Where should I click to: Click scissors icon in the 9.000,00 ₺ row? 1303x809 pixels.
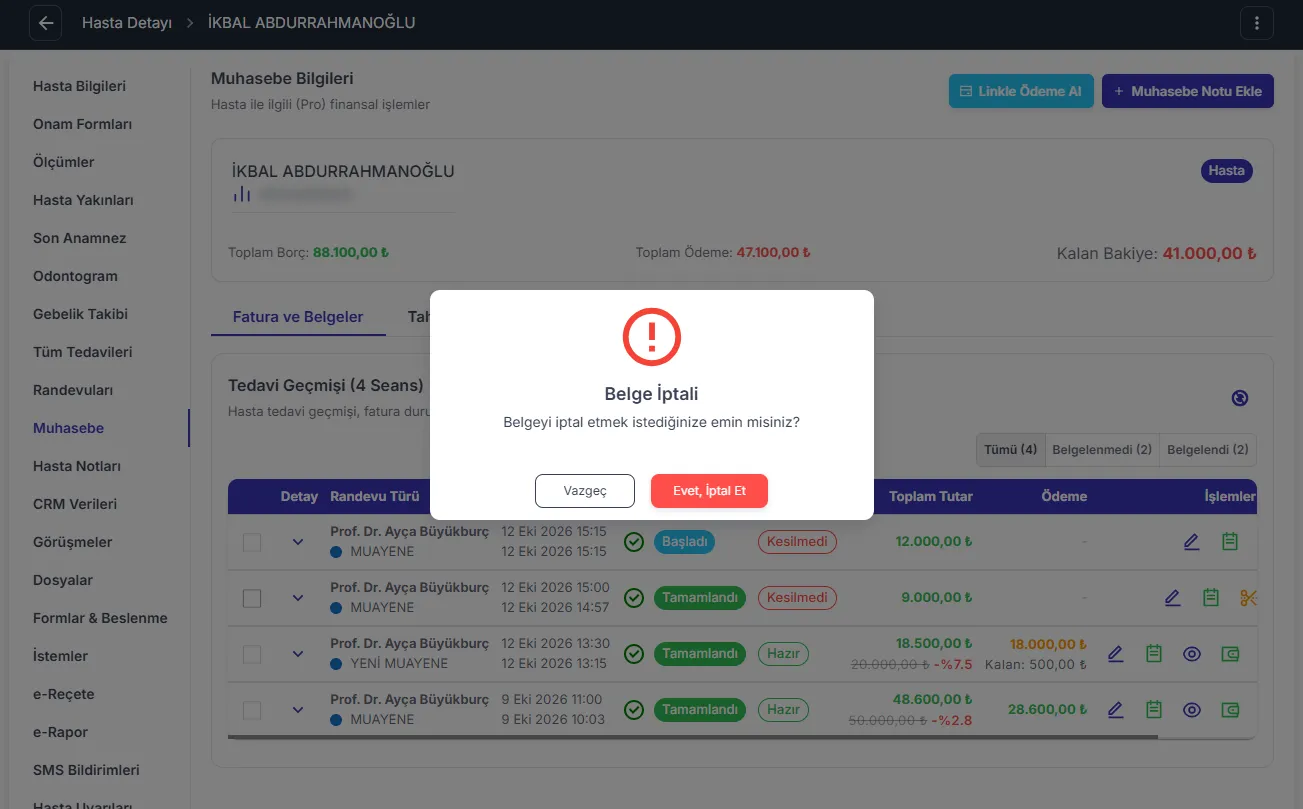(1248, 598)
